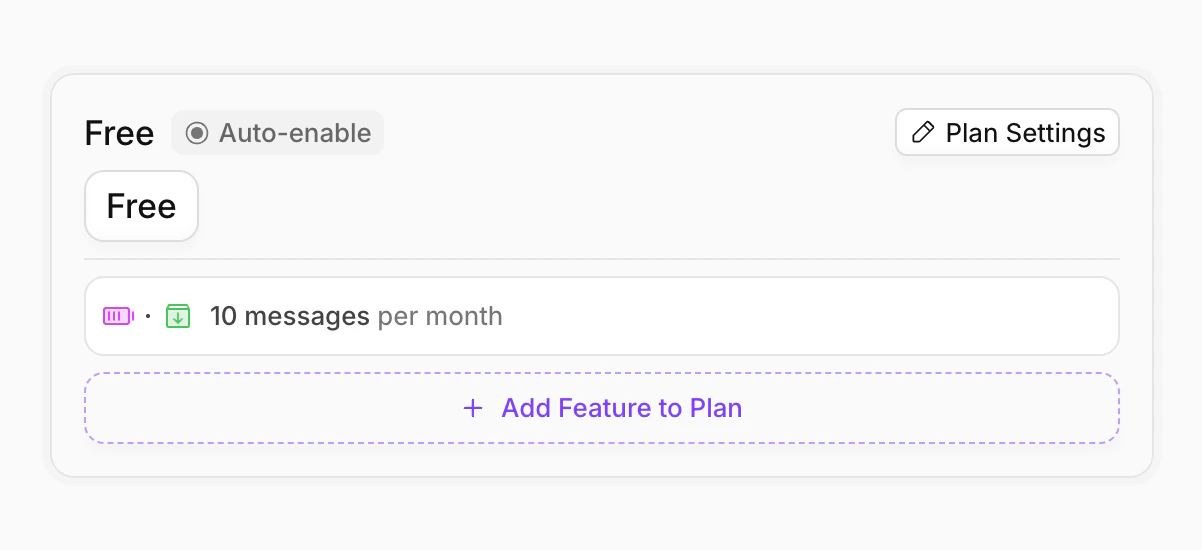Open the 10 messages feature

tap(290, 316)
